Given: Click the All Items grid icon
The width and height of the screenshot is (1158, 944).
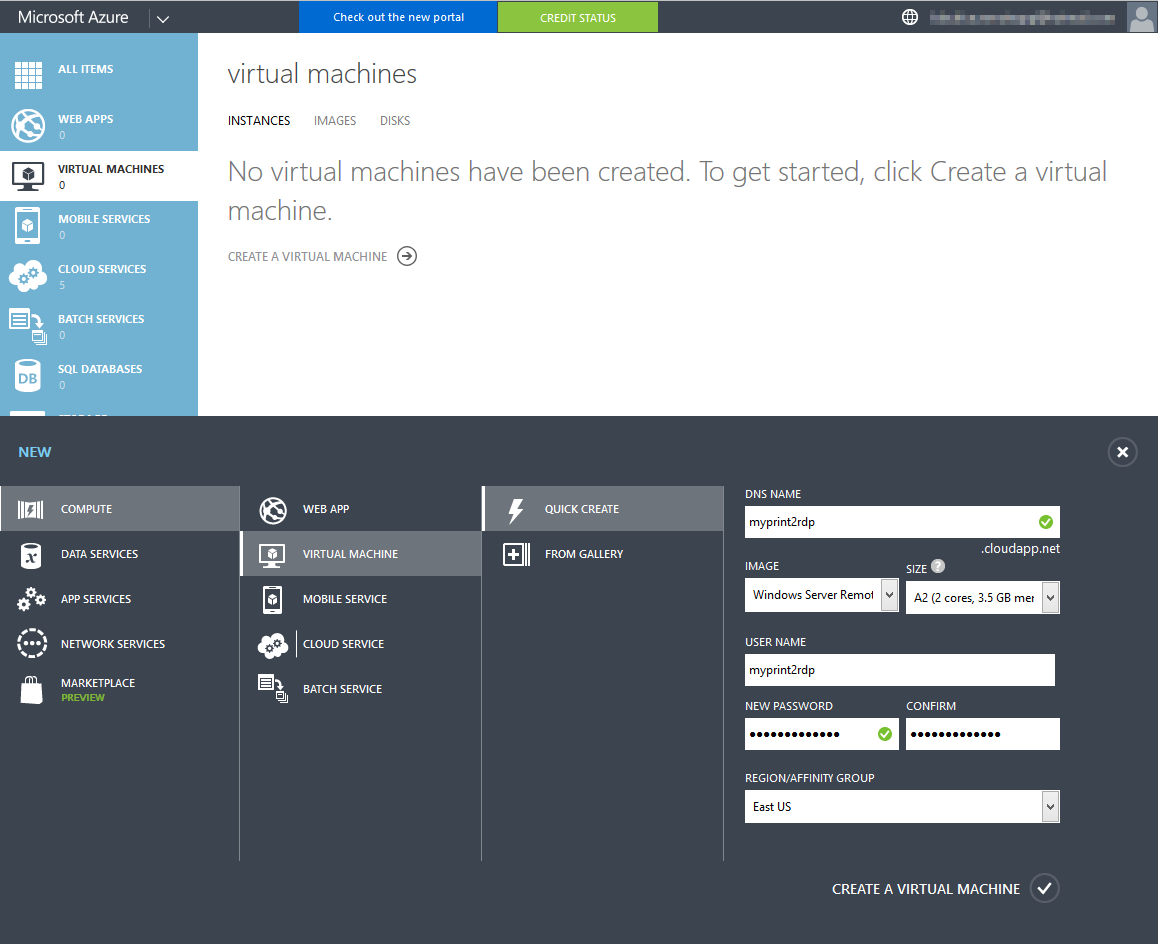Looking at the screenshot, I should [x=28, y=75].
